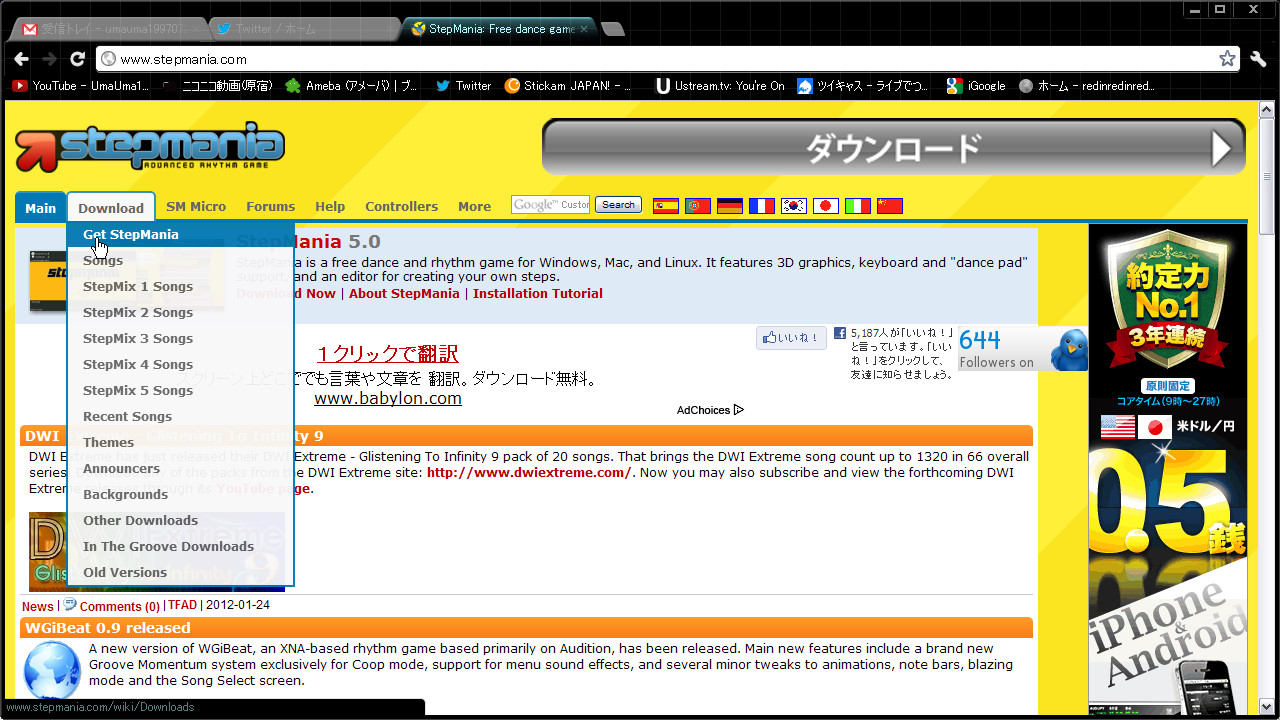Click the browser Back arrow

tap(21, 59)
